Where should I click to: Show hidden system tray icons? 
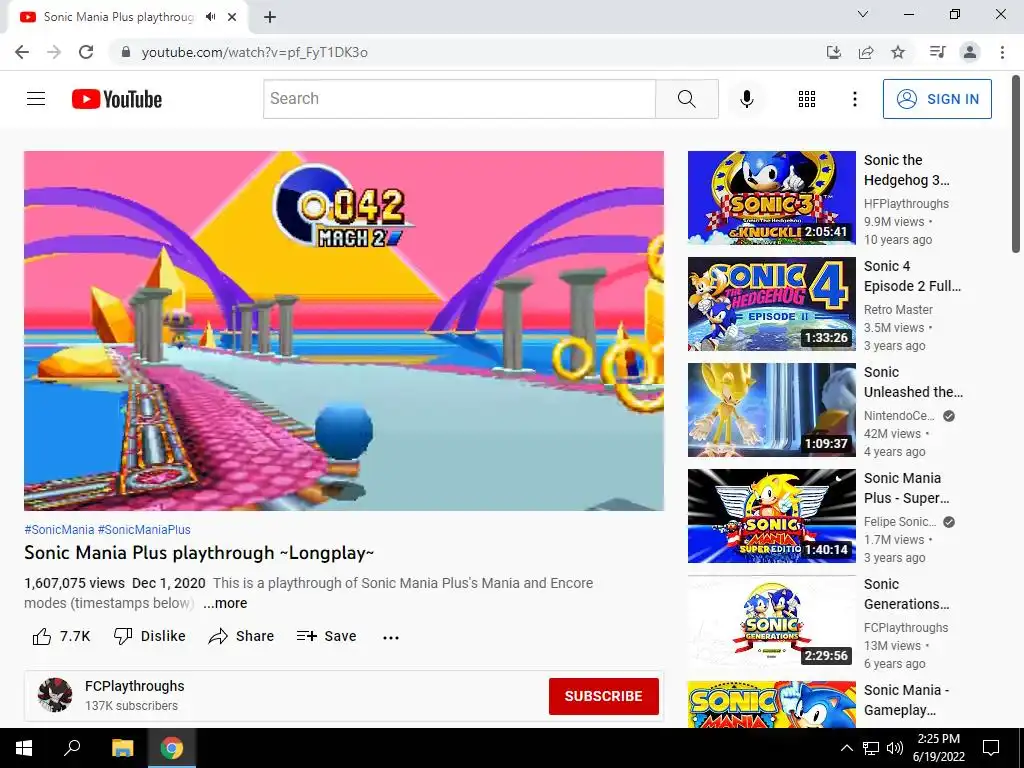(846, 748)
